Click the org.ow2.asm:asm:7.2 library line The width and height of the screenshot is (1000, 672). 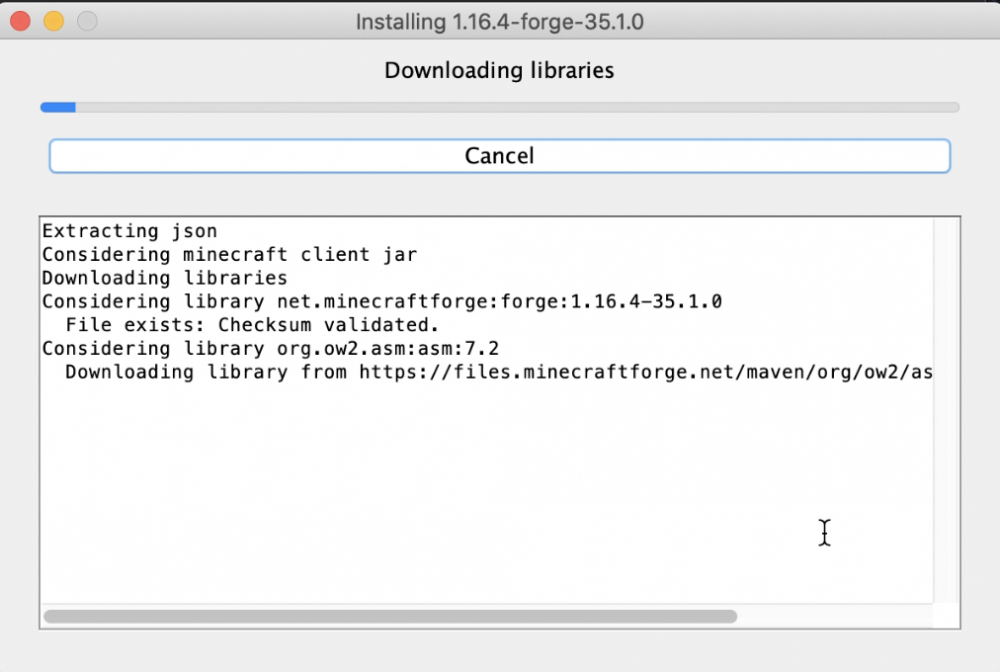270,349
